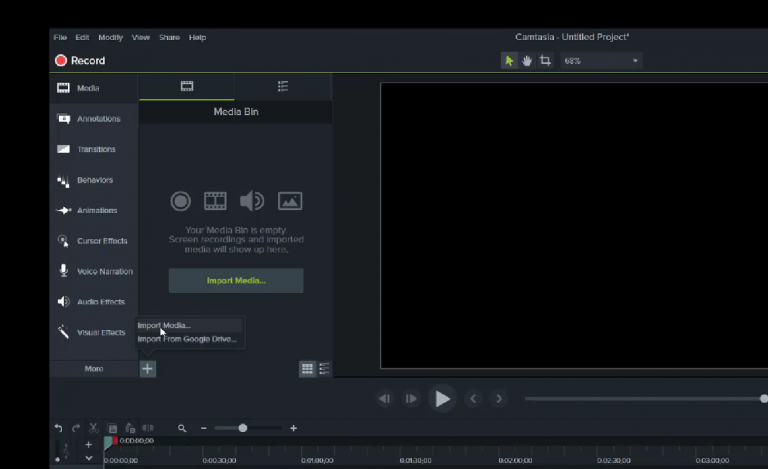
Task: Click the screen recording circle icon
Action: pos(180,201)
